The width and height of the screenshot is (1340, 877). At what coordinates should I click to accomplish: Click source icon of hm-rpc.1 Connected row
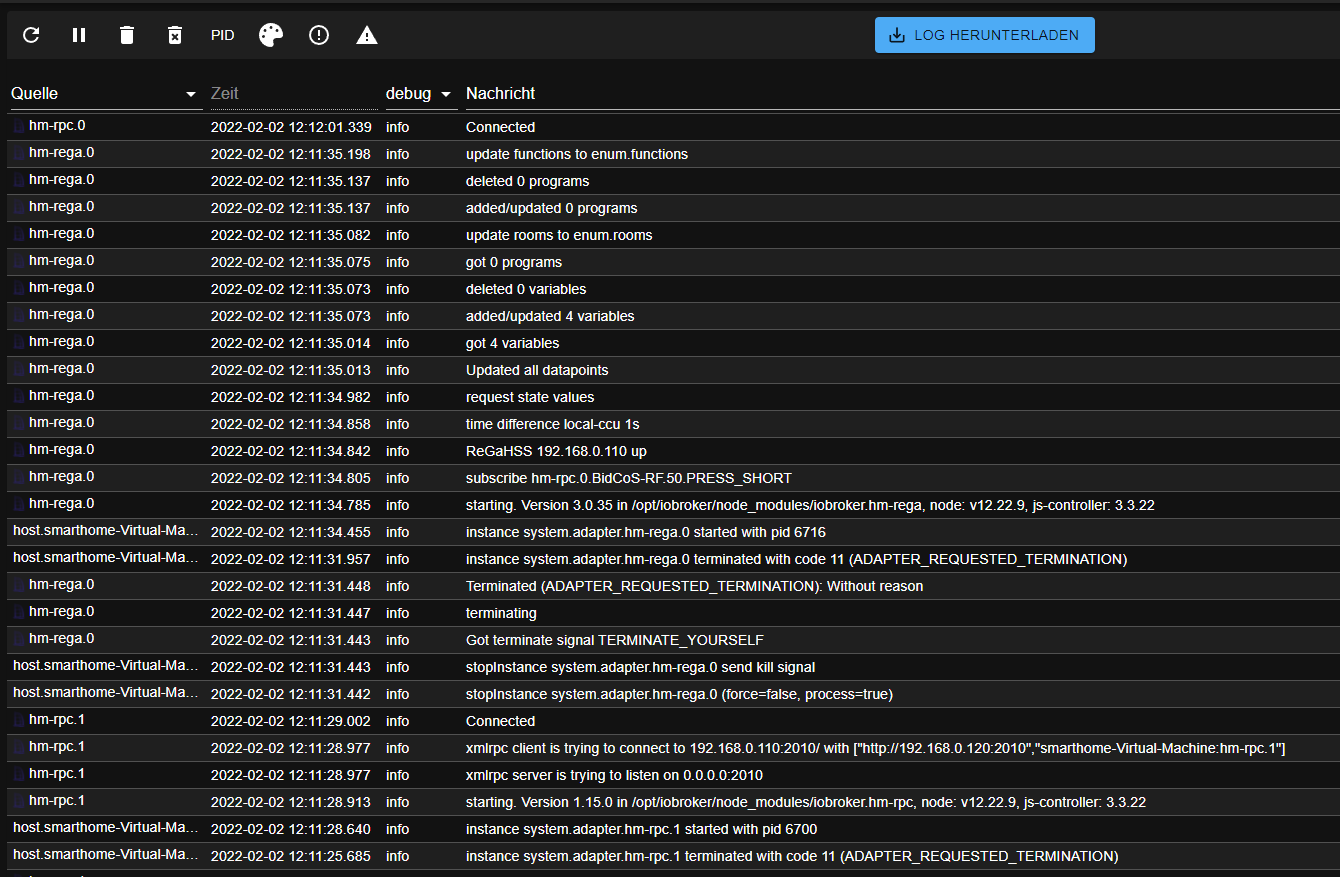coord(19,720)
